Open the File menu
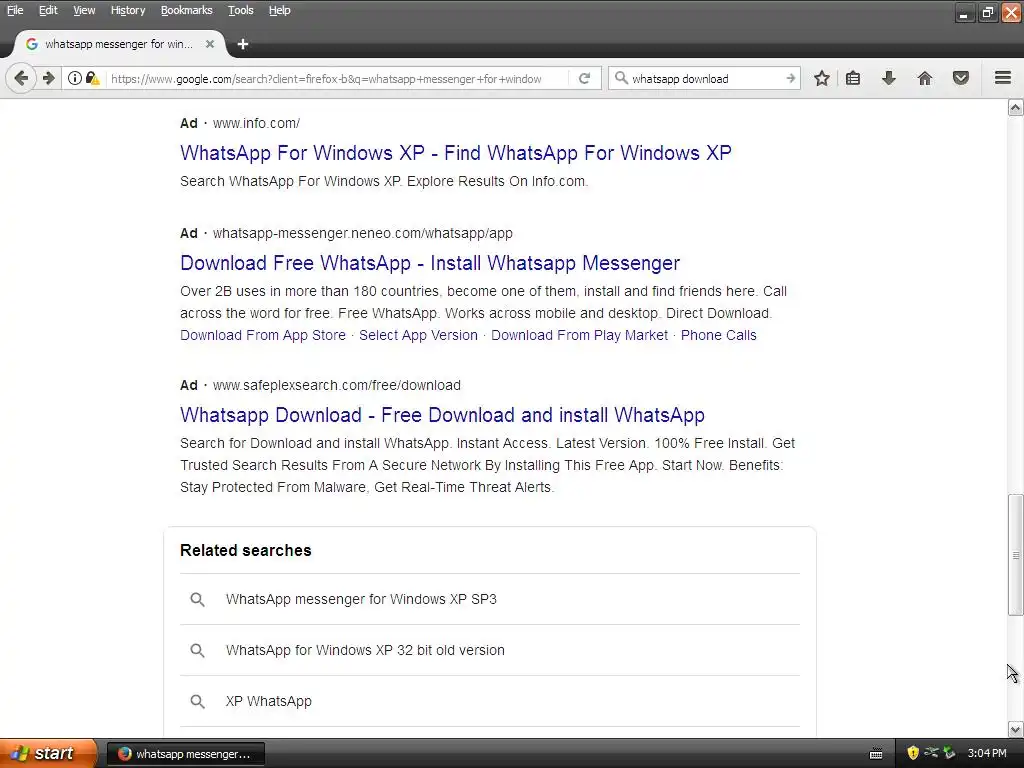The height and width of the screenshot is (768, 1024). click(15, 10)
